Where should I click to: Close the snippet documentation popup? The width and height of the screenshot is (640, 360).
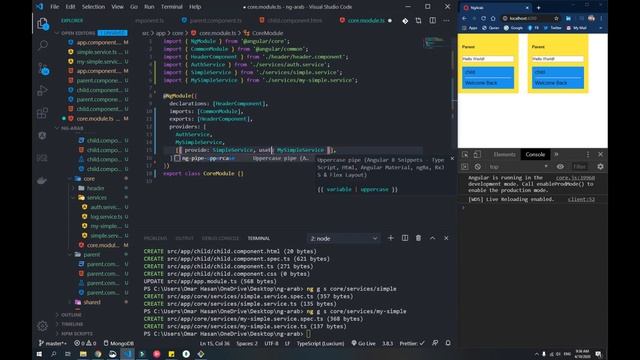click(x=452, y=158)
